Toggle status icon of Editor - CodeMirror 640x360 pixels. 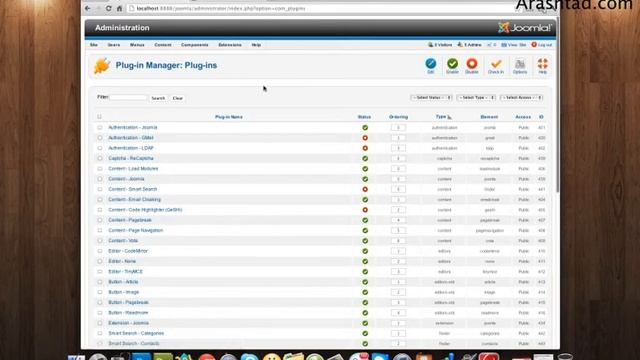[x=365, y=251]
